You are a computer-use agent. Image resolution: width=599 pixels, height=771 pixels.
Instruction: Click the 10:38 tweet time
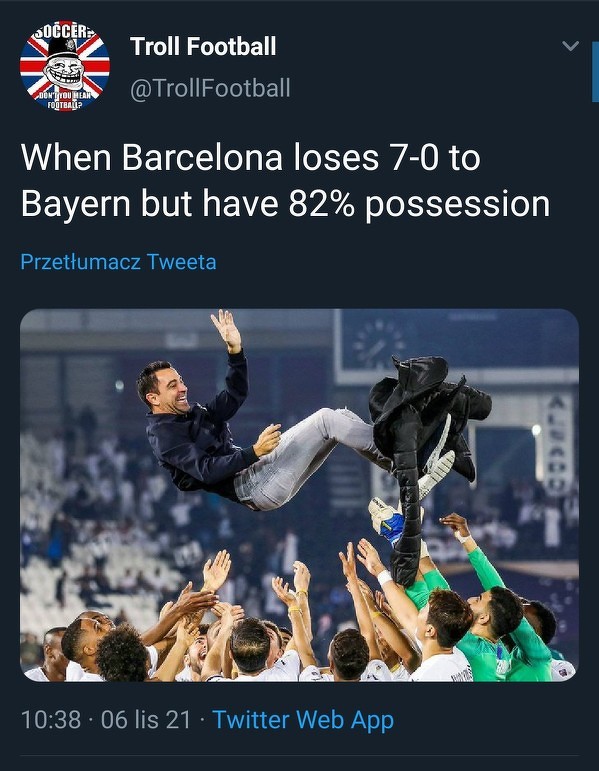point(51,720)
